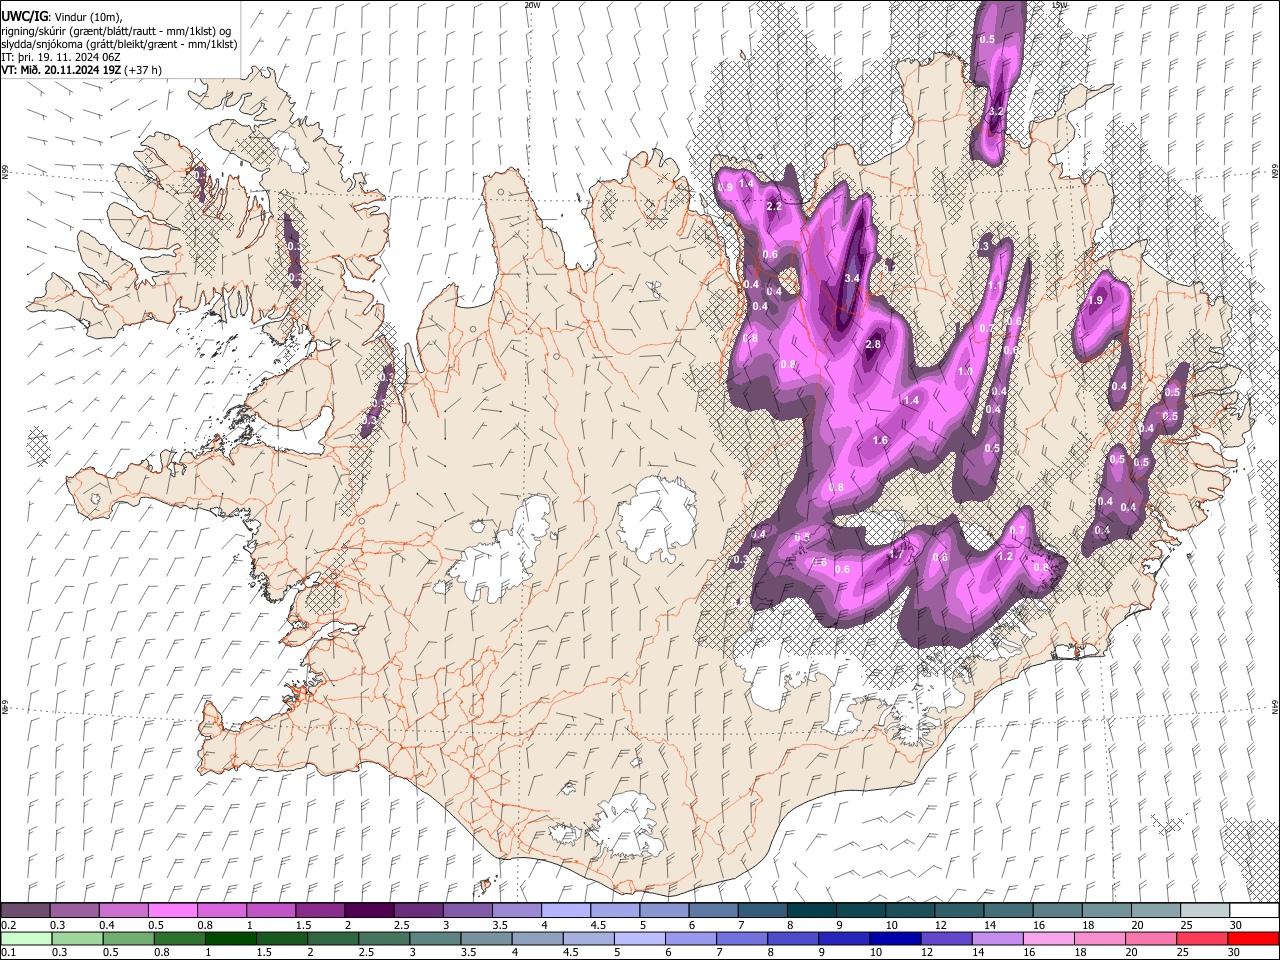Screen dimensions: 1280x960
Task: Select the 'VT: Mið. 20.11.2024 19Z (+37 h)' valid time
Action: point(82,70)
